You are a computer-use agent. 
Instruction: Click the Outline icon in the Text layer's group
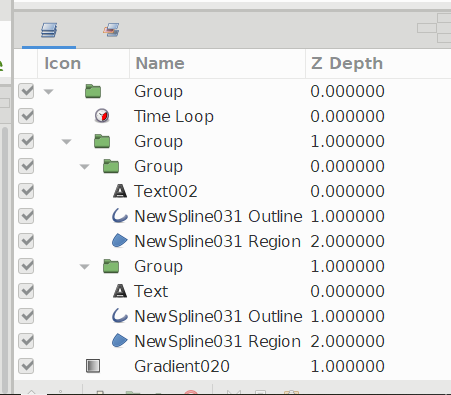coord(120,316)
